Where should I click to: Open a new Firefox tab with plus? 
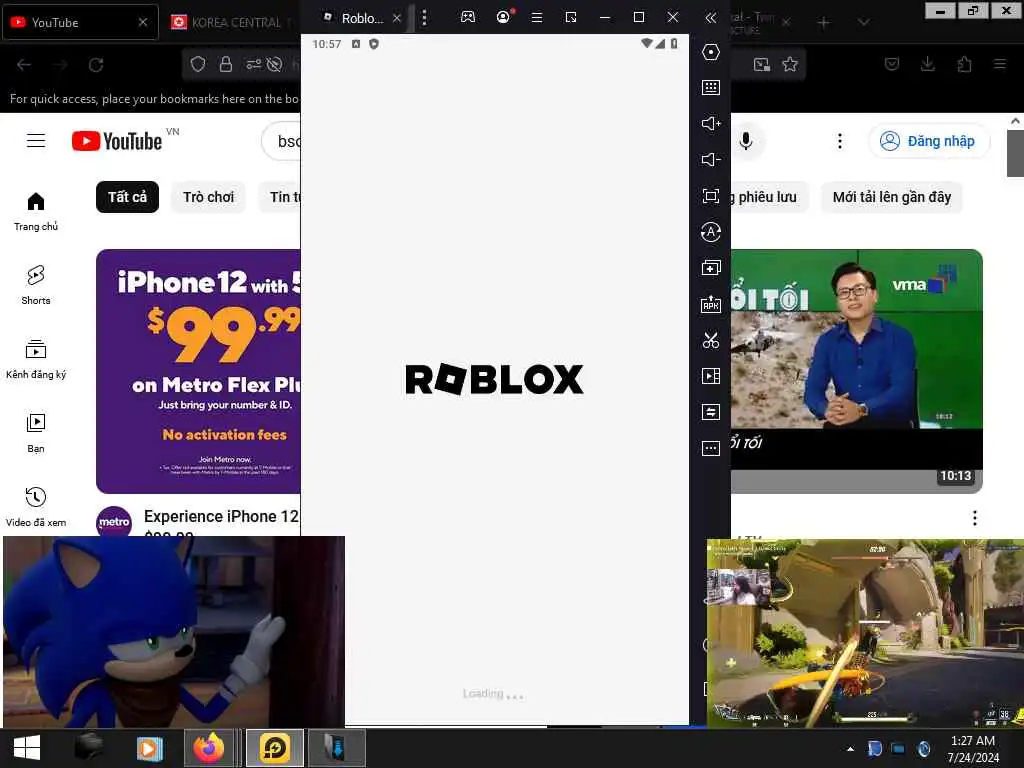tap(824, 23)
